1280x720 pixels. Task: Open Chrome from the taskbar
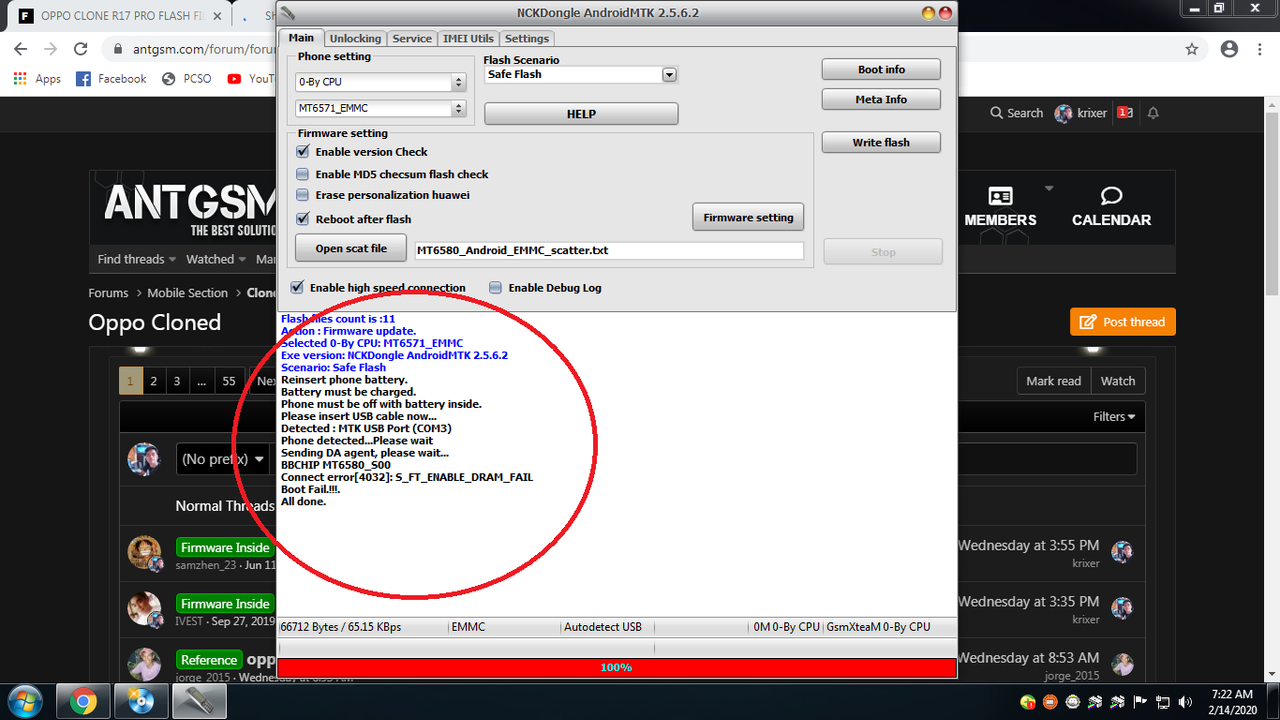click(83, 701)
